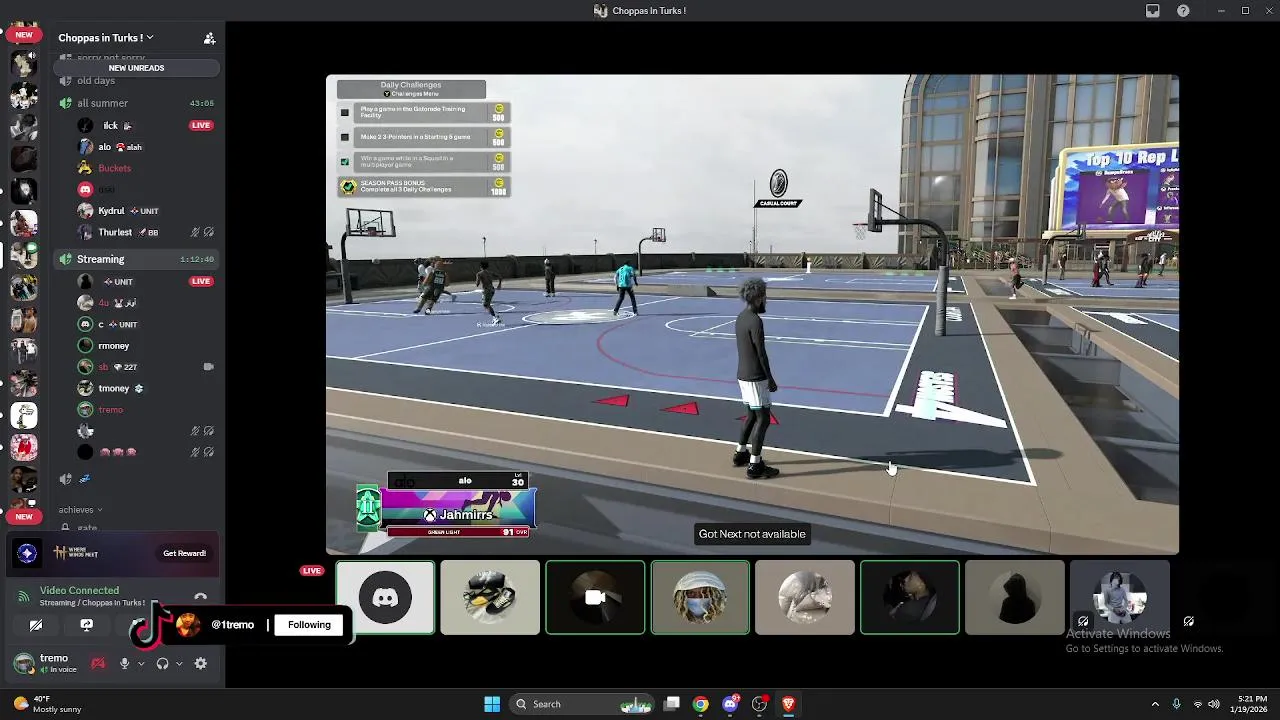Image resolution: width=1280 pixels, height=720 pixels.
Task: Open the Discord inbox icon in title bar
Action: [x=1153, y=11]
